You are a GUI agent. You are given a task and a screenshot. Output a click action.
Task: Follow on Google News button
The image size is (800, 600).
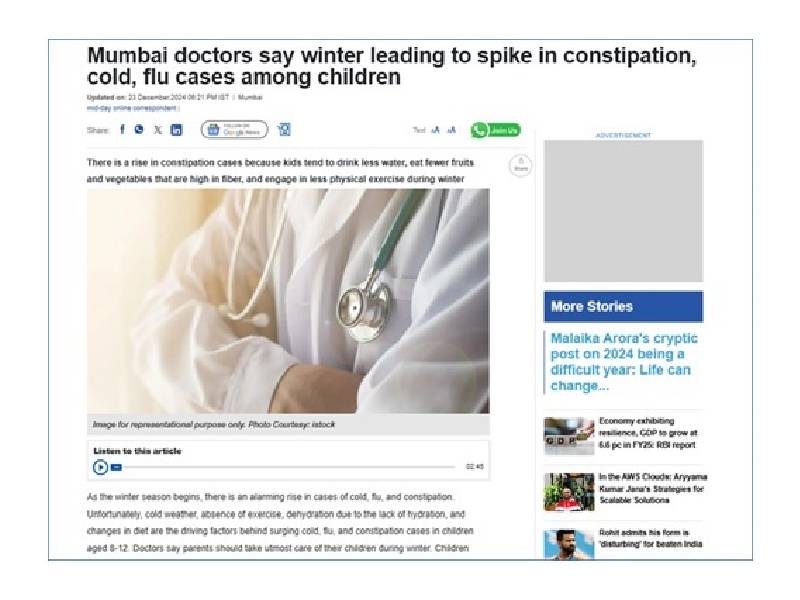coord(234,130)
